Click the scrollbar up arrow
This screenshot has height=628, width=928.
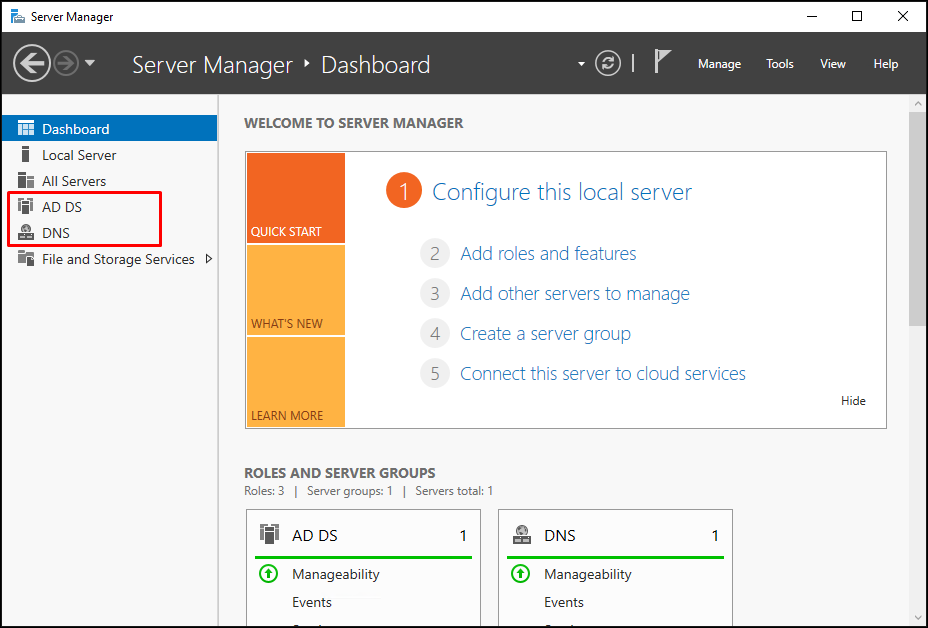tap(918, 104)
